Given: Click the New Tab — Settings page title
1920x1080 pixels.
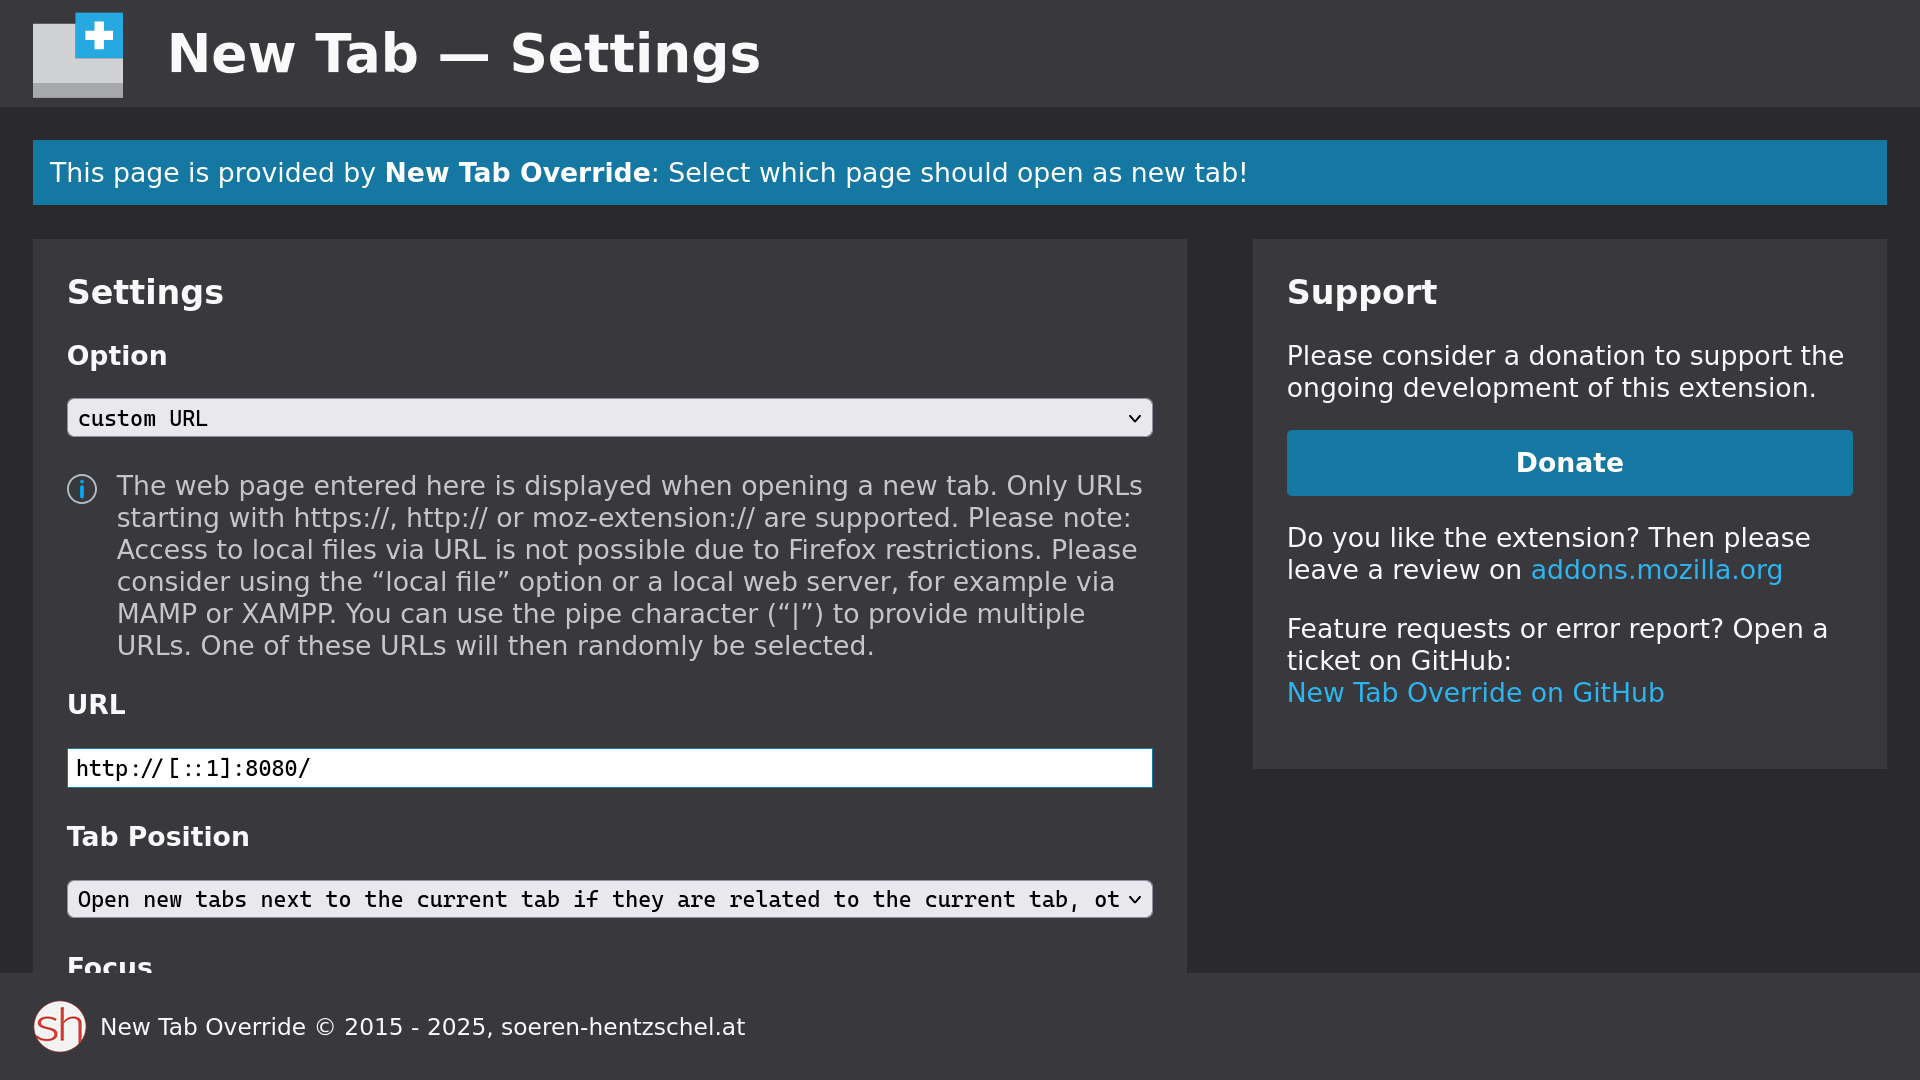Looking at the screenshot, I should (464, 54).
